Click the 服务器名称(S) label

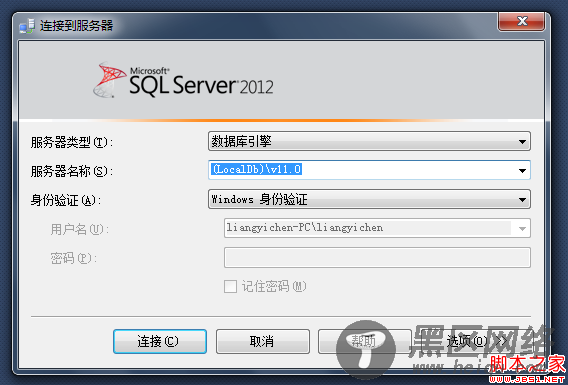pyautogui.click(x=72, y=171)
